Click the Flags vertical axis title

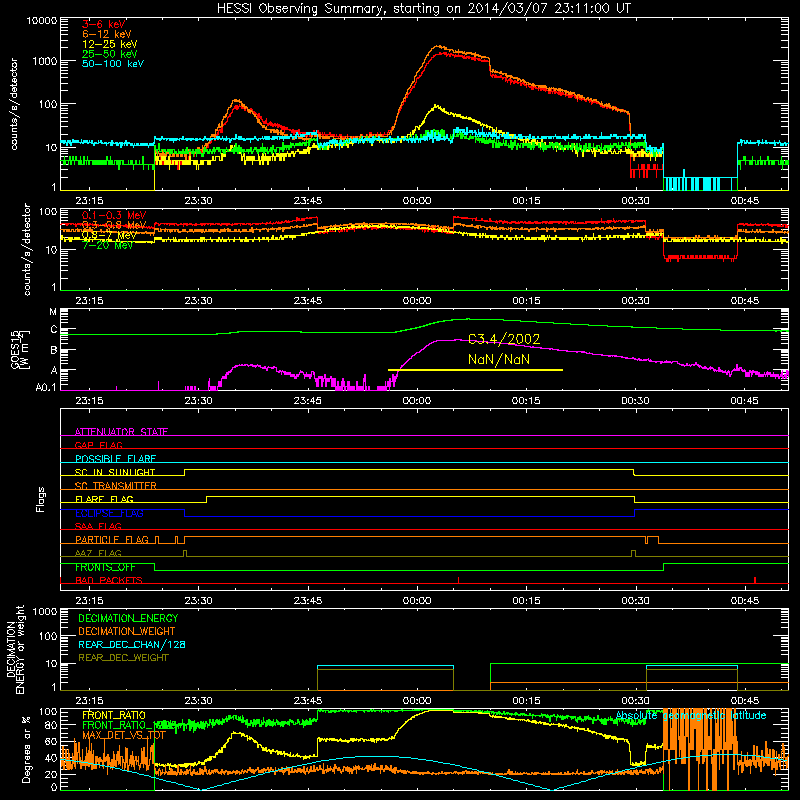click(41, 499)
